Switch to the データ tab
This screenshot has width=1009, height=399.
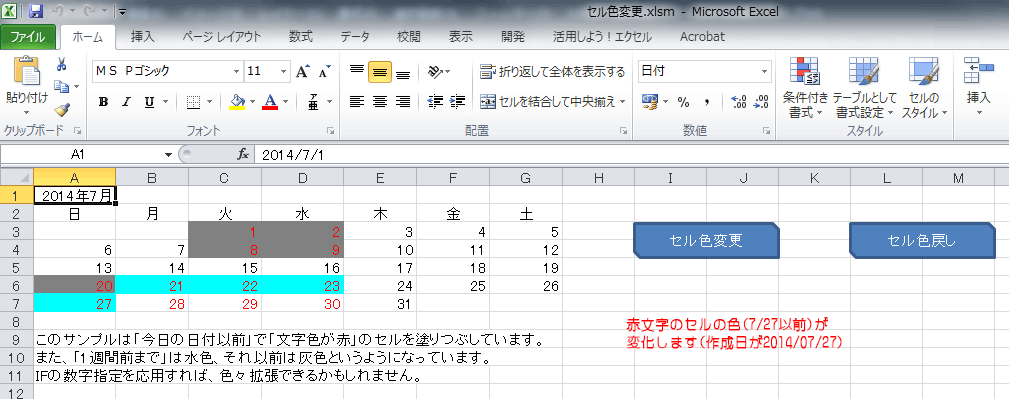point(355,37)
